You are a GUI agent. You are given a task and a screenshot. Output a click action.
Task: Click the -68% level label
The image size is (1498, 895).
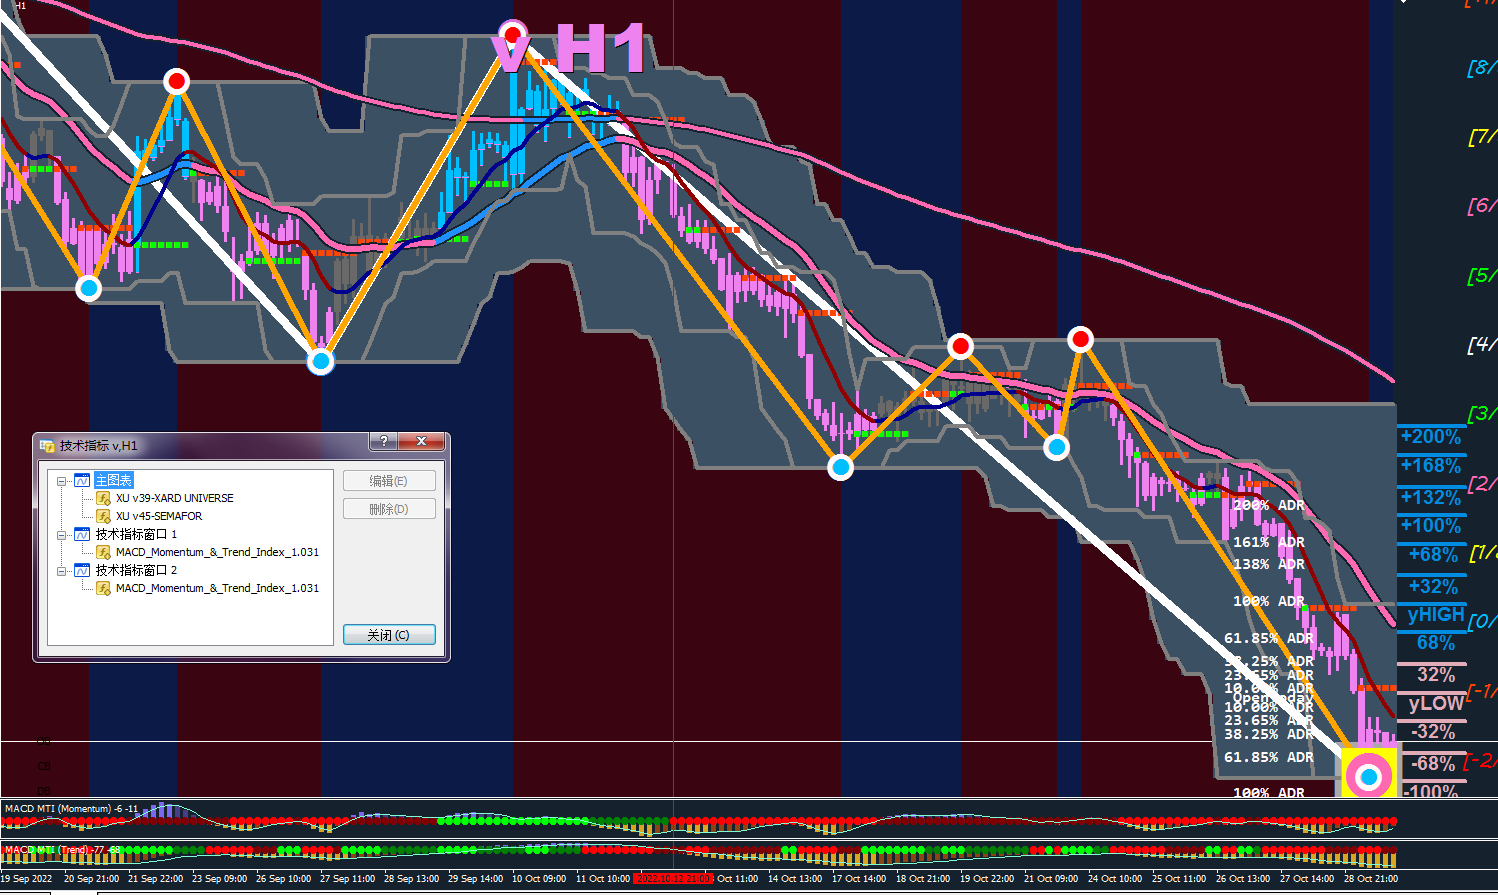(x=1433, y=764)
